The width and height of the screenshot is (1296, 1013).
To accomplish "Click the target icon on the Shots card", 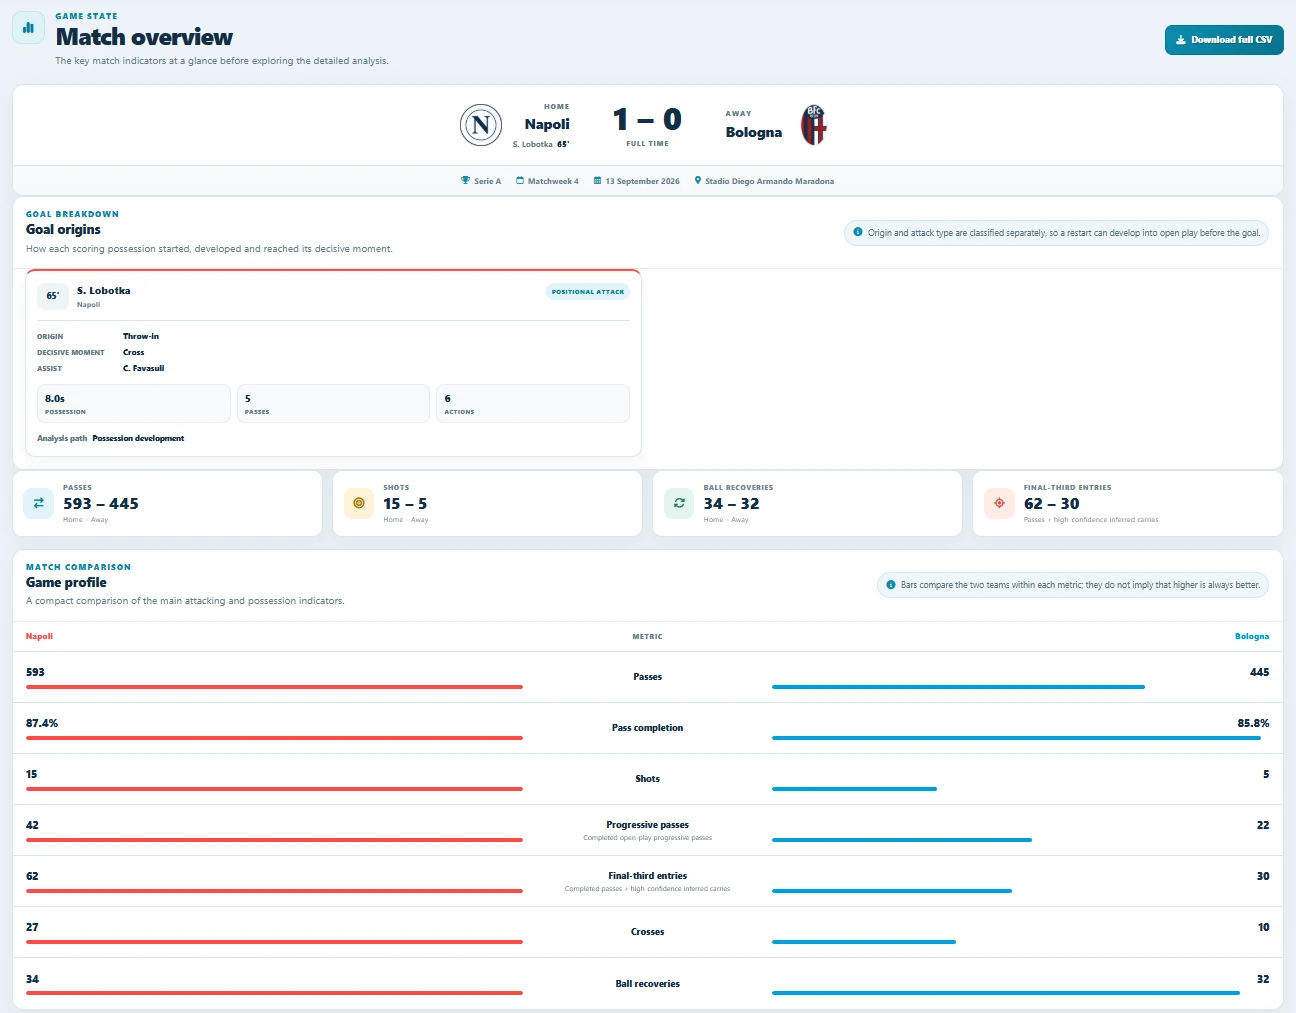I will point(359,503).
